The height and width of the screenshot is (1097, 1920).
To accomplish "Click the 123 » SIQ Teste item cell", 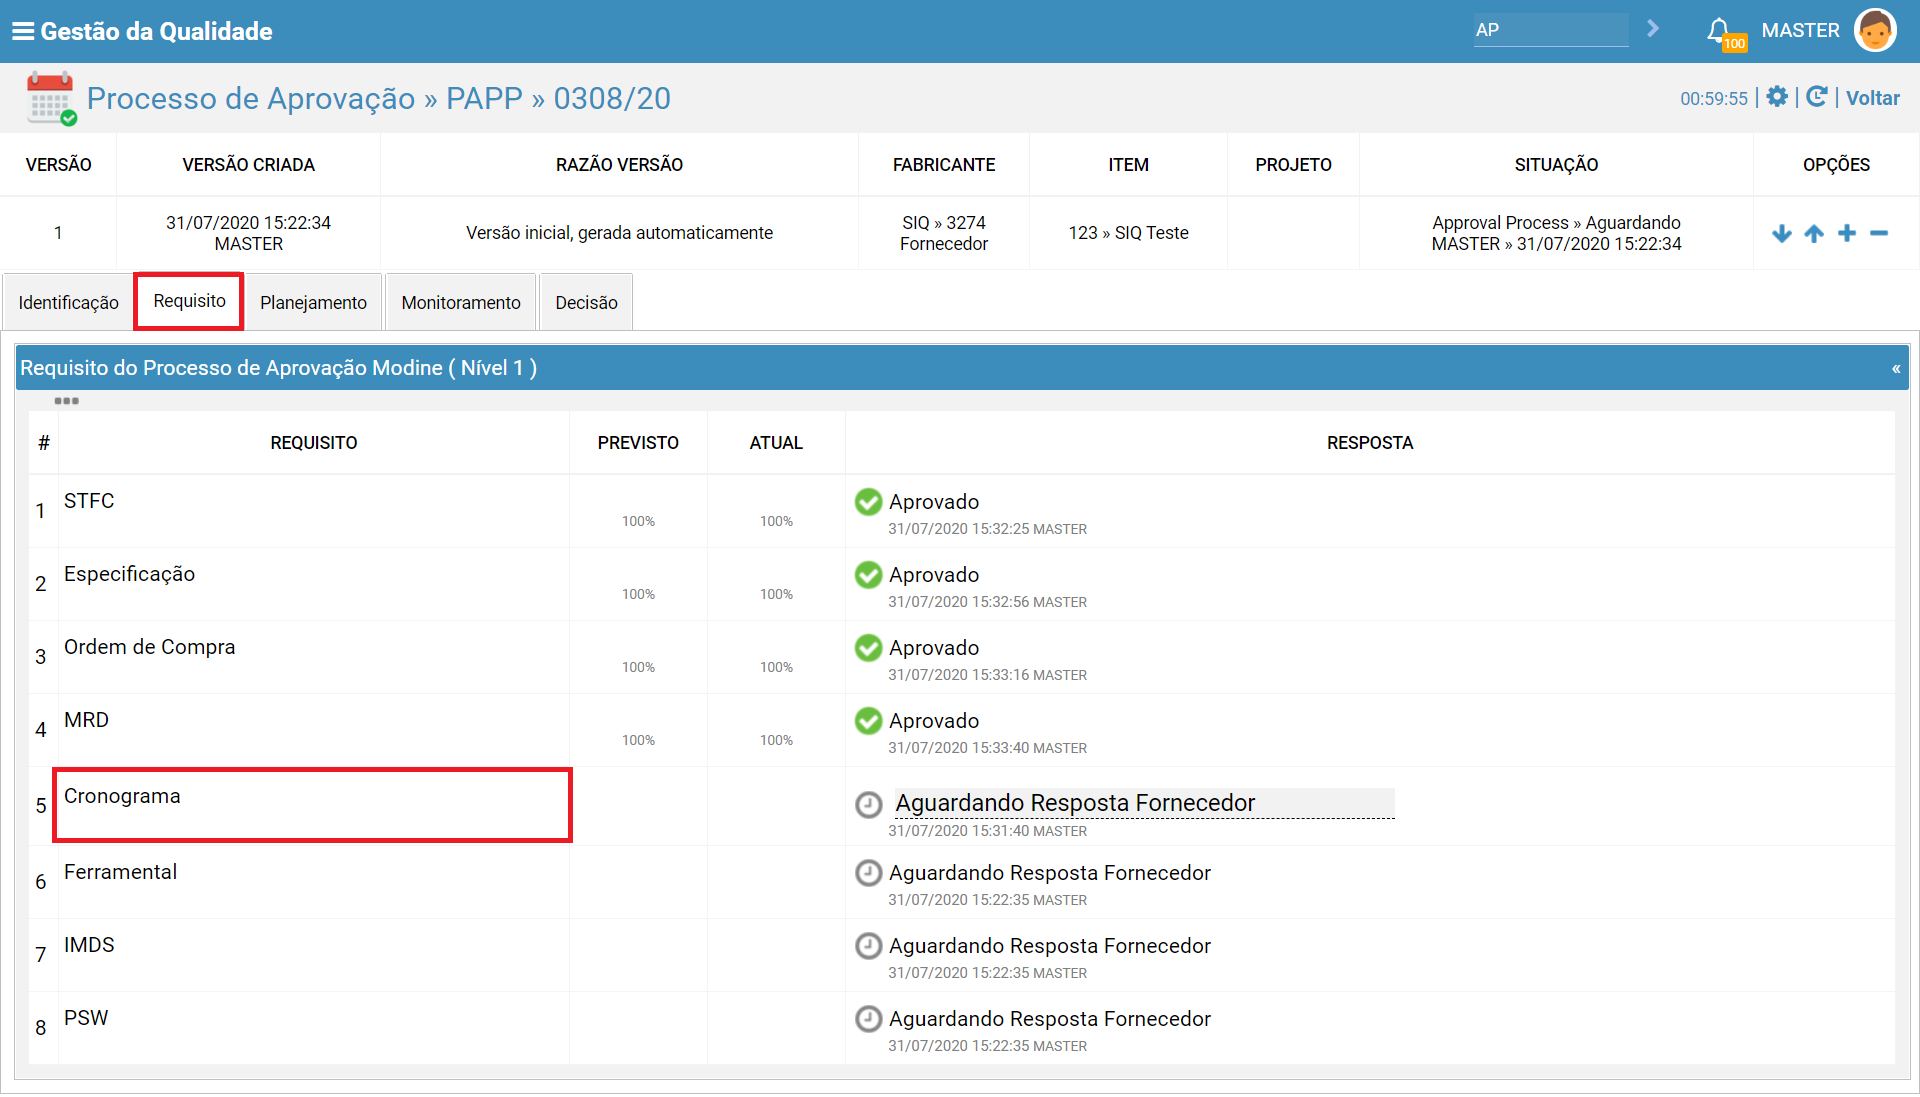I will pyautogui.click(x=1128, y=233).
